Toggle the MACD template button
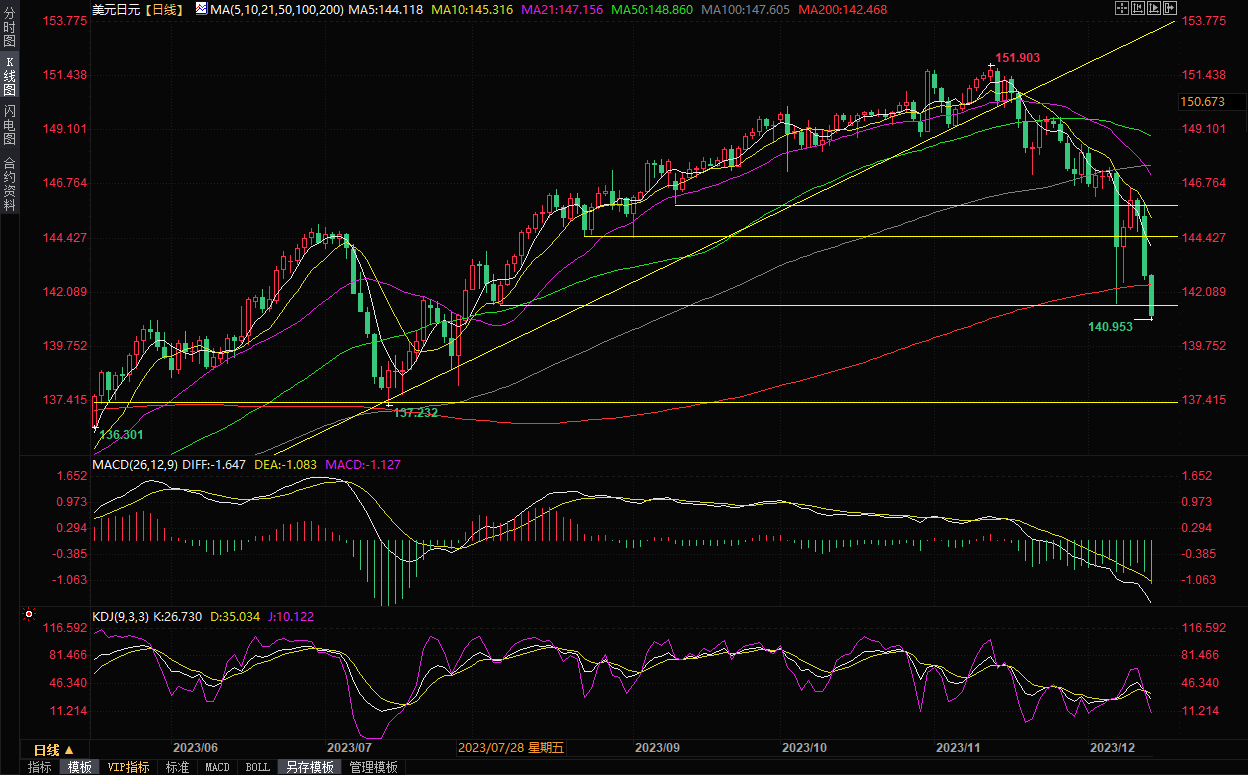Viewport: 1248px width, 775px height. point(217,767)
